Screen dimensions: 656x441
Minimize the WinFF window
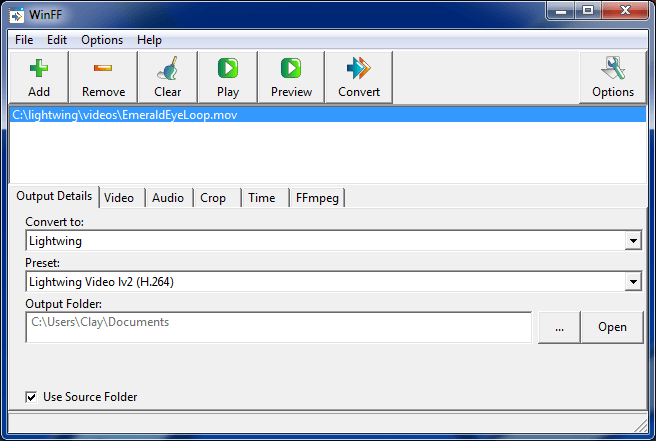(561, 11)
